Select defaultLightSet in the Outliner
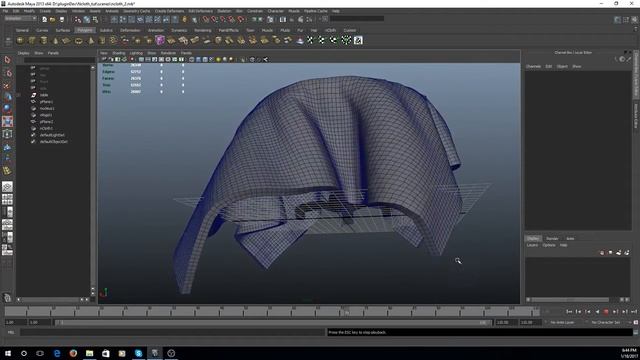The height and width of the screenshot is (360, 640). [x=52, y=135]
